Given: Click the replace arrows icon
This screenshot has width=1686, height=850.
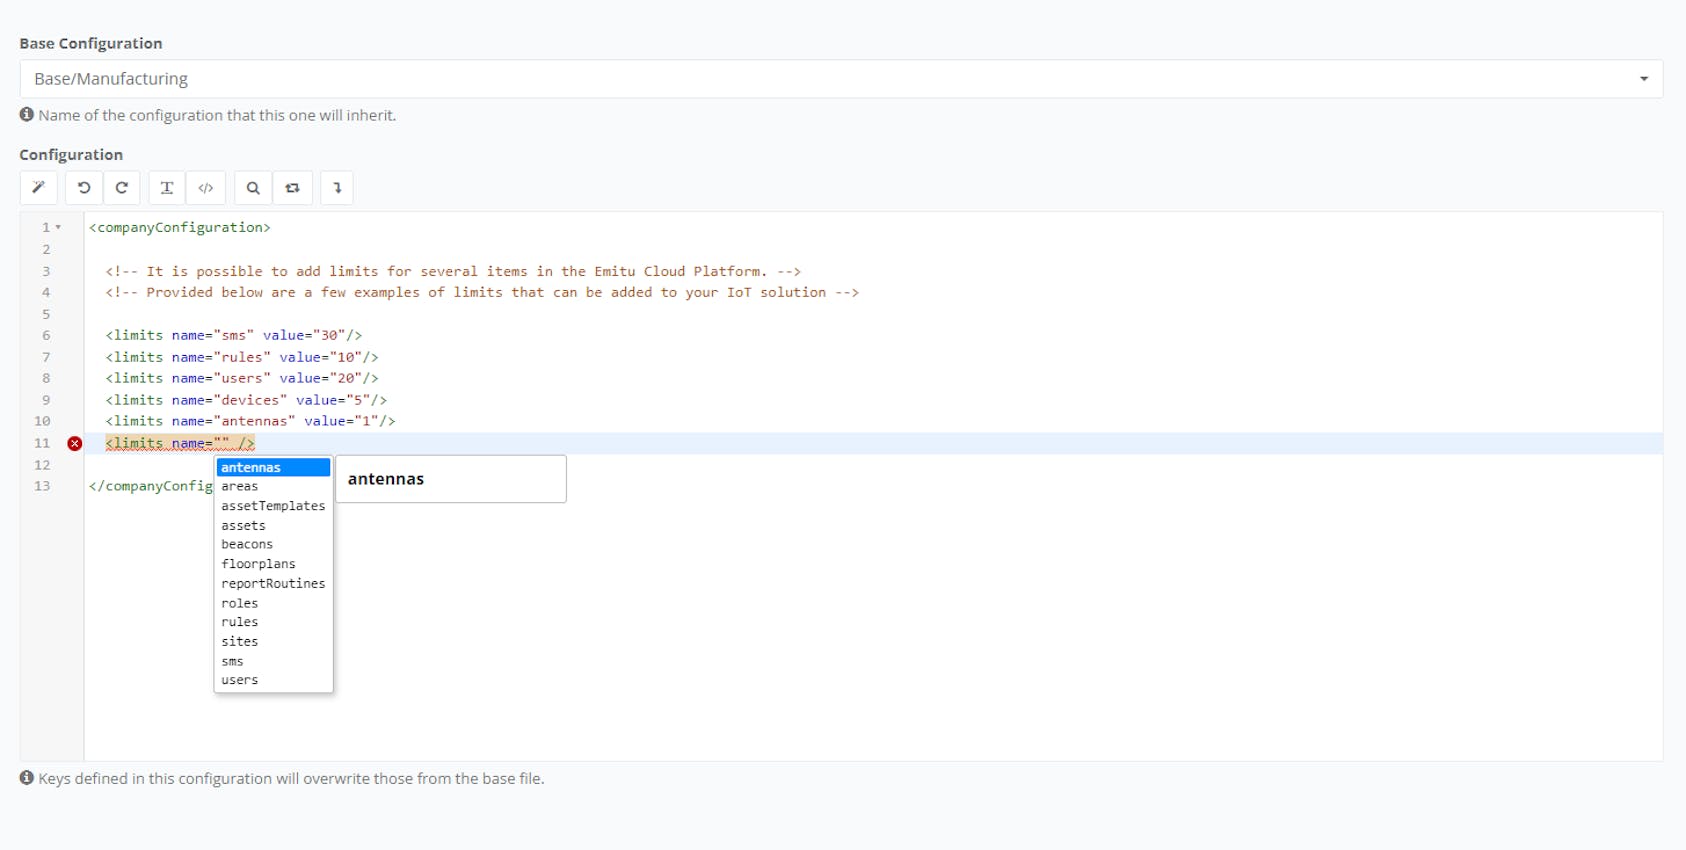Looking at the screenshot, I should tap(293, 188).
